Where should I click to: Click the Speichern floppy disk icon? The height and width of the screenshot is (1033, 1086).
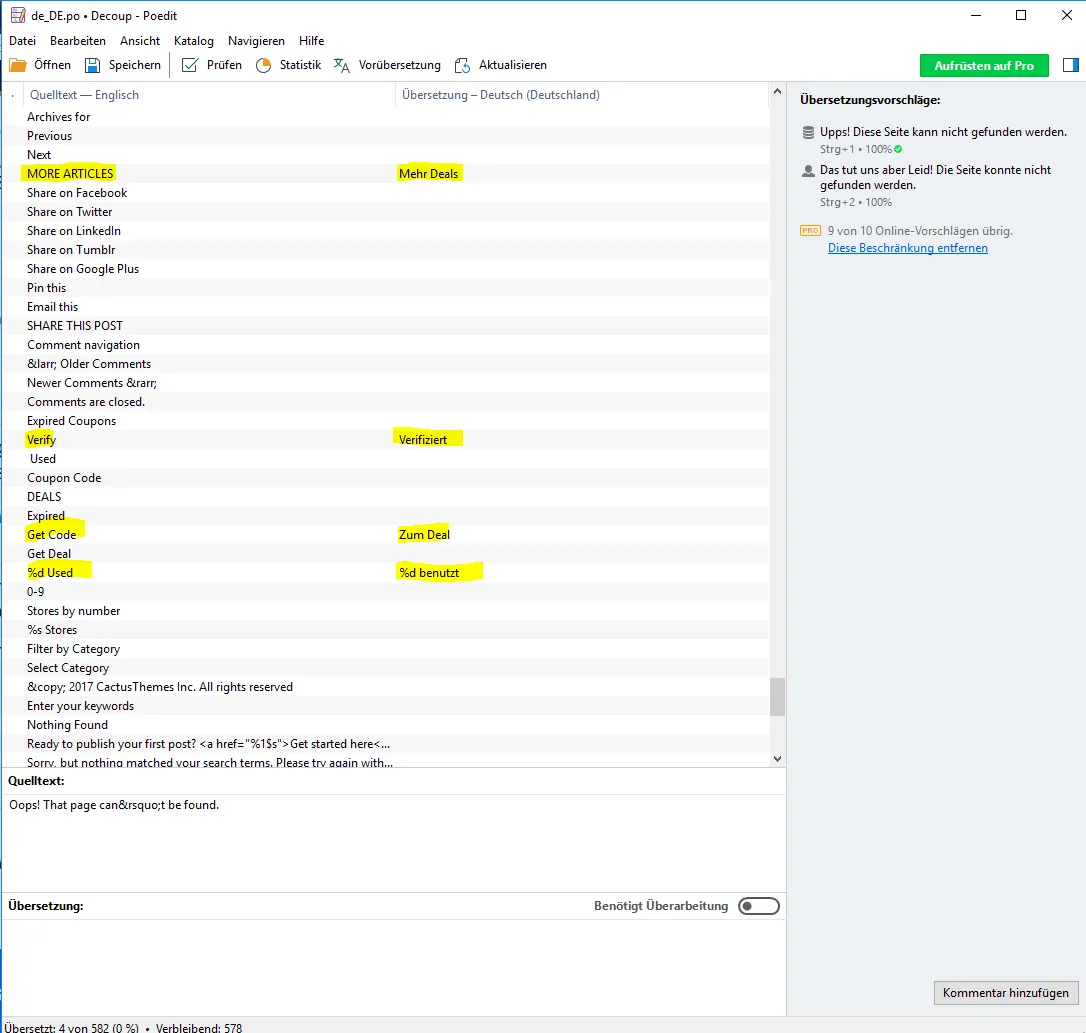(x=92, y=65)
